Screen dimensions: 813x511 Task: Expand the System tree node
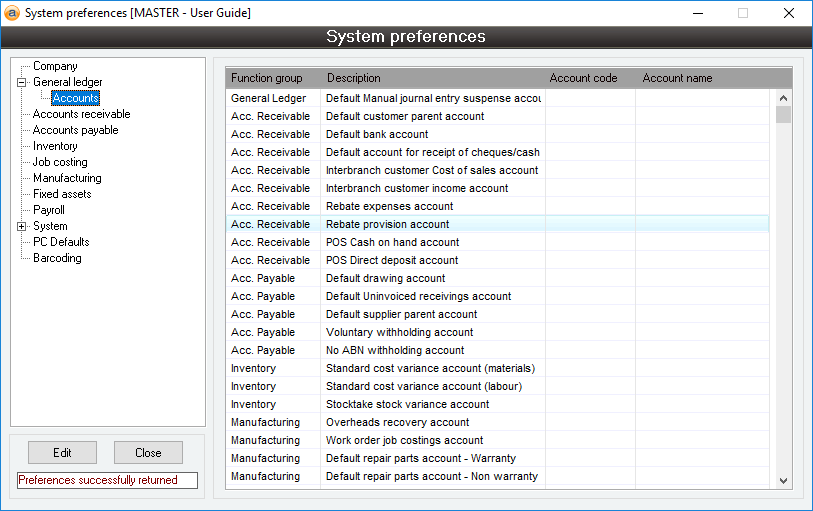pos(22,227)
